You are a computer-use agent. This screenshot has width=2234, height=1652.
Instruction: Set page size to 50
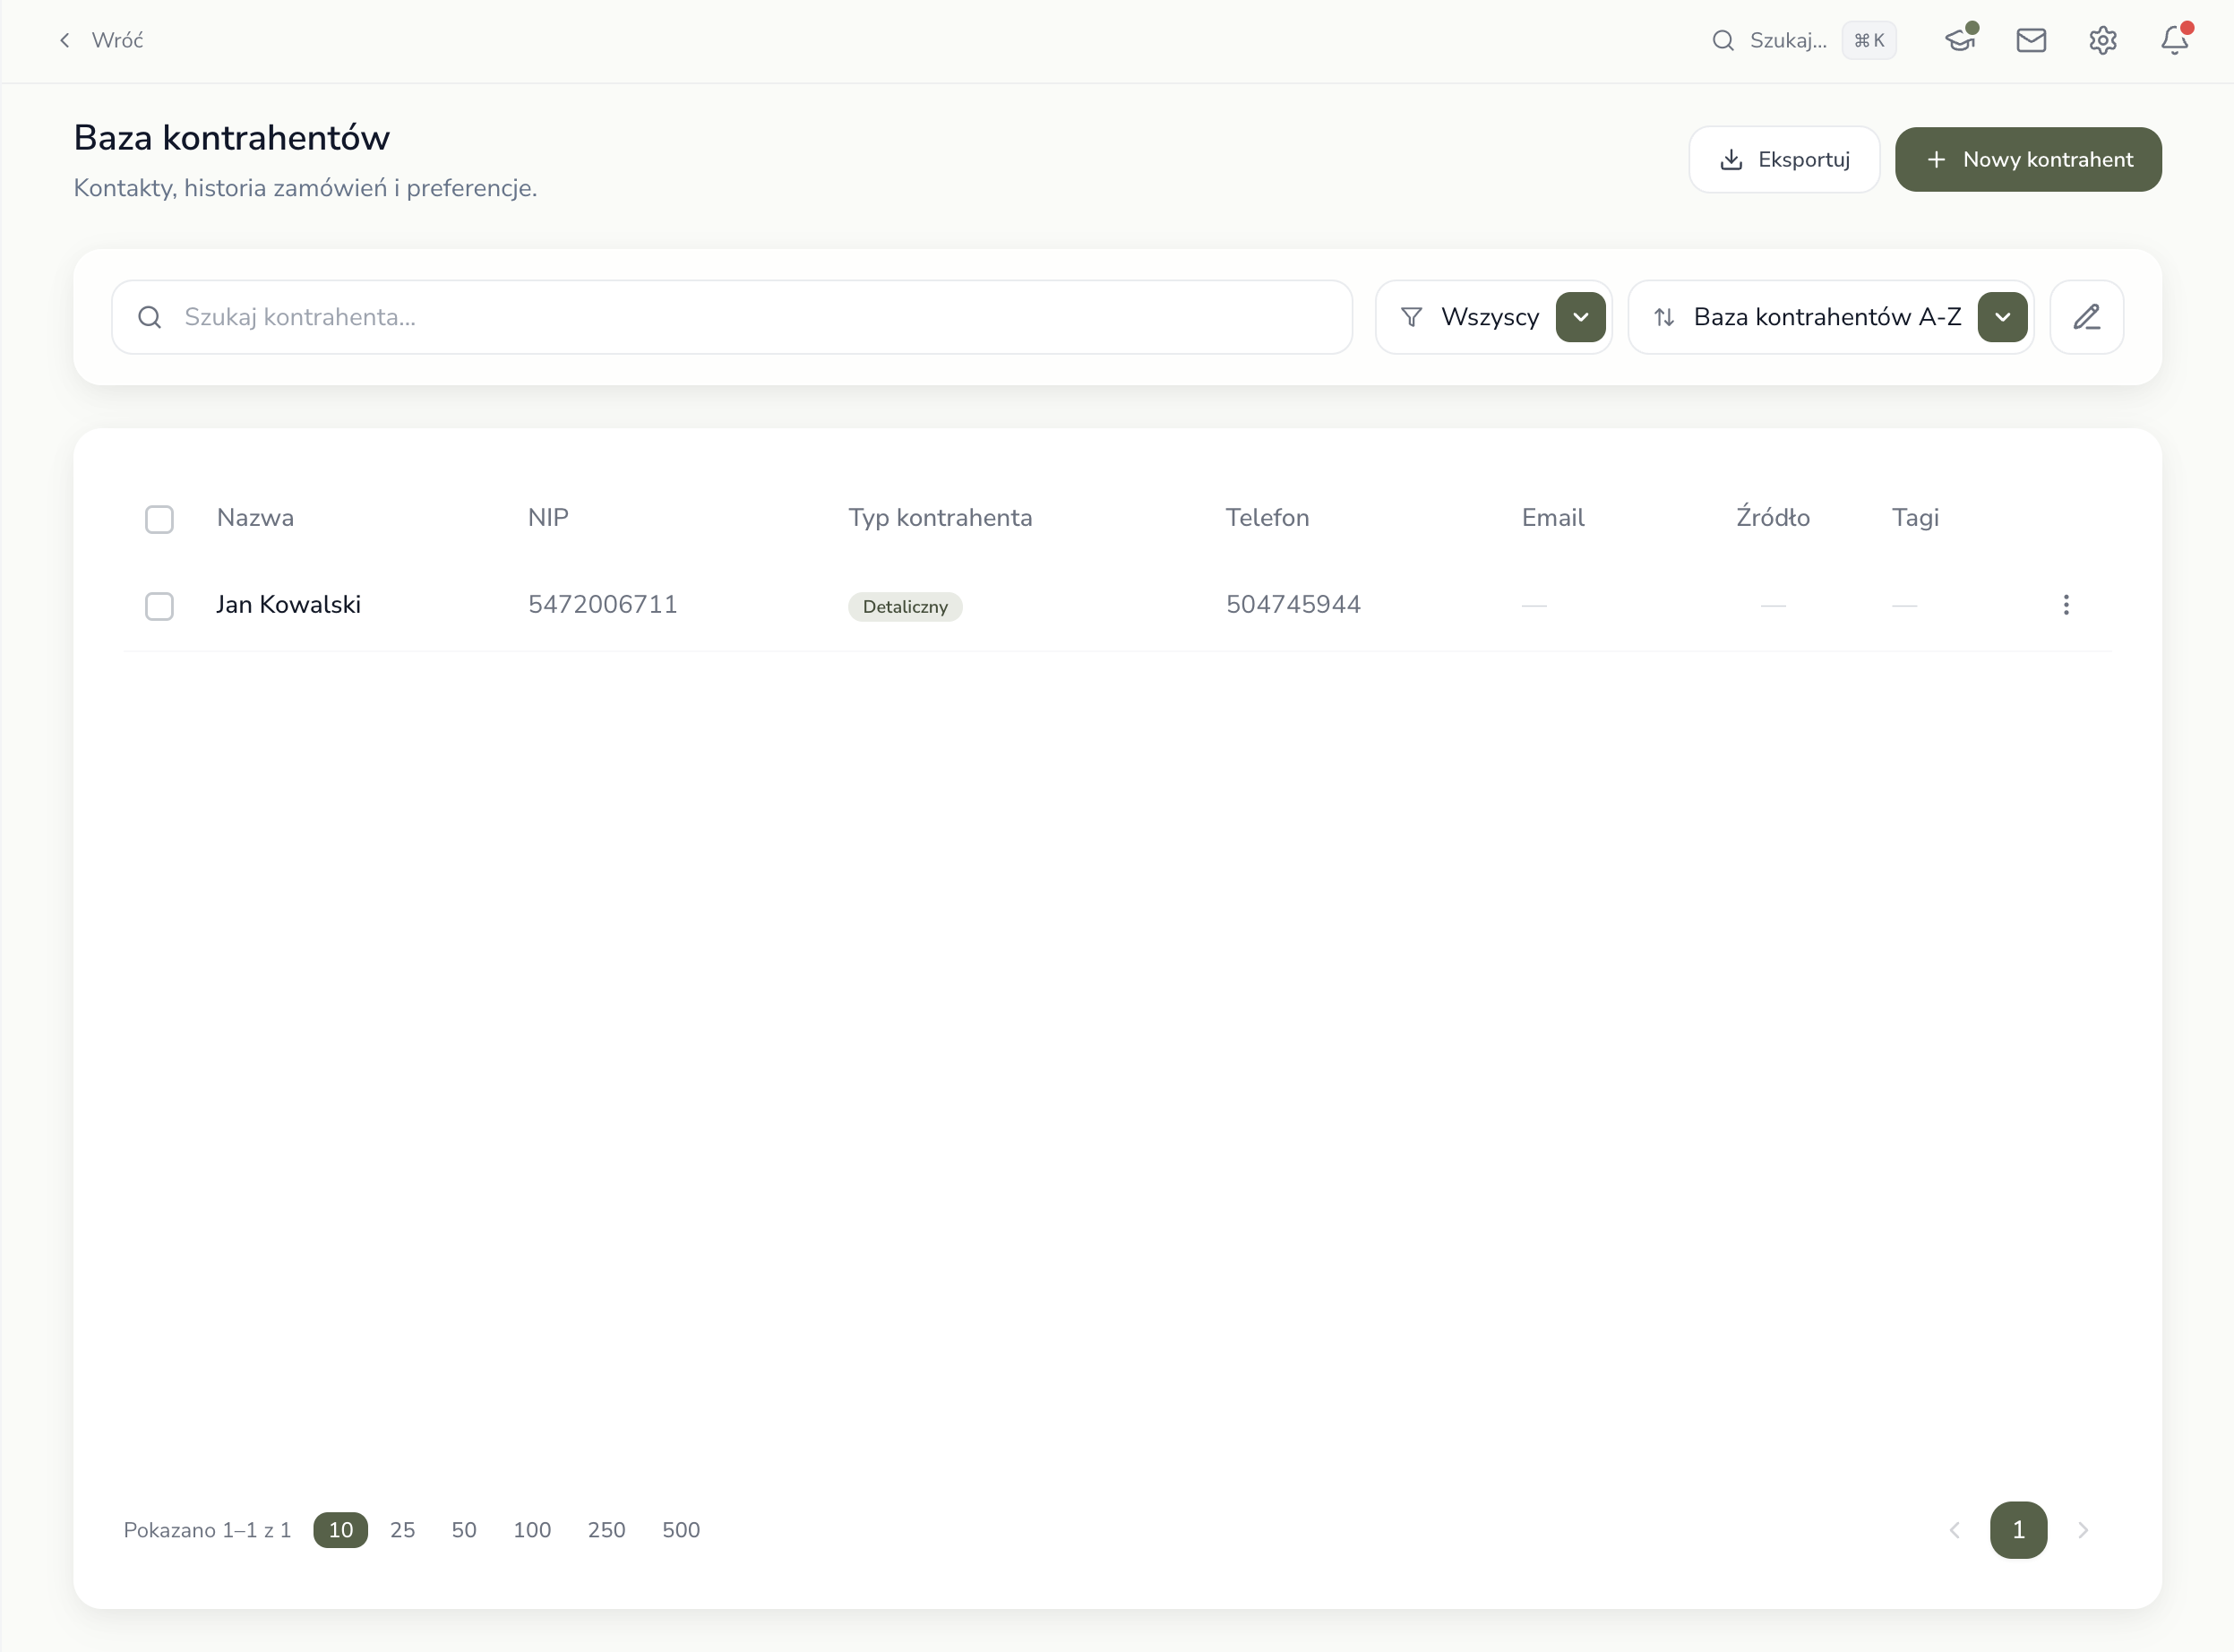[464, 1530]
